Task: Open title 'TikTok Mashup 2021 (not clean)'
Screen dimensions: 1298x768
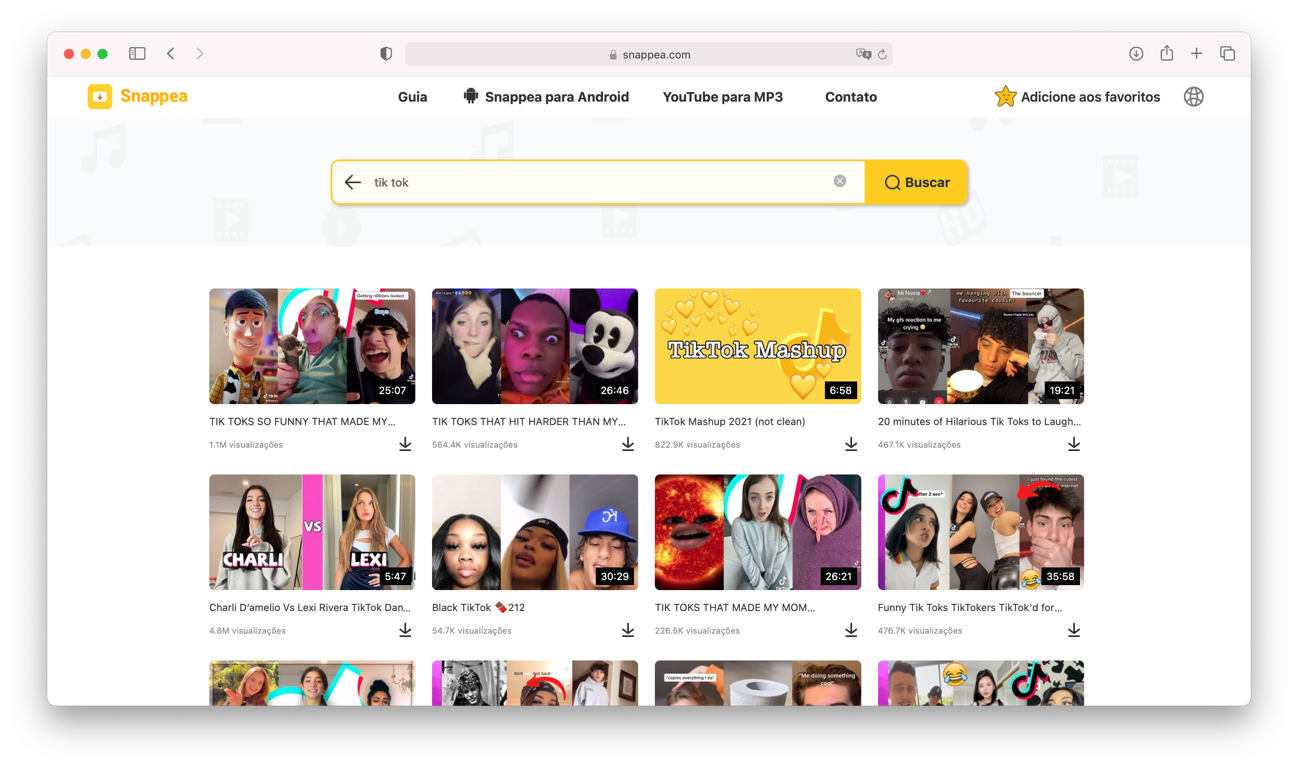Action: 730,422
